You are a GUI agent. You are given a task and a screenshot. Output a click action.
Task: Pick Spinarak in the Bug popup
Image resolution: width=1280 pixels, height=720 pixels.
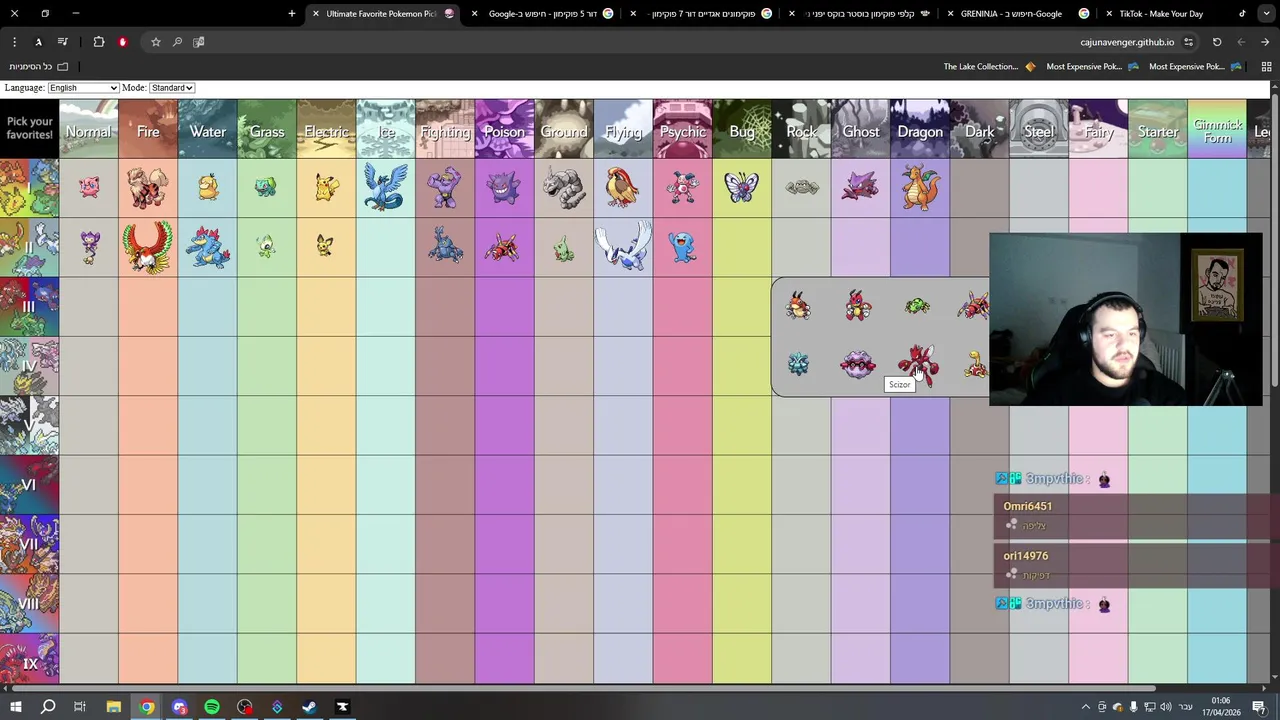tap(917, 306)
